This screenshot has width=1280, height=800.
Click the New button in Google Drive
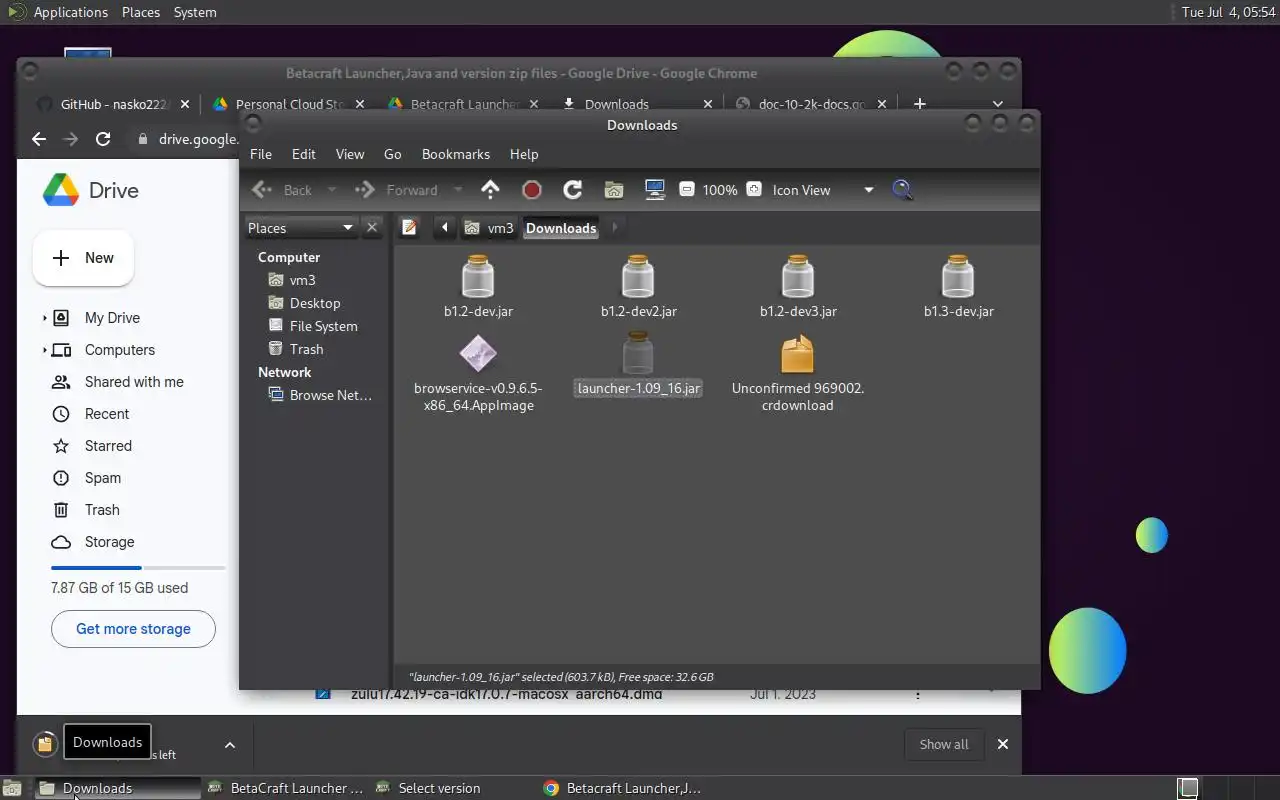84,258
